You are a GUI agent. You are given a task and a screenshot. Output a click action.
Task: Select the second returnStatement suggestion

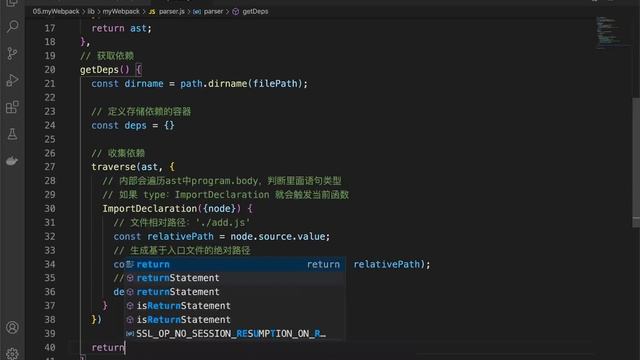(x=235, y=292)
